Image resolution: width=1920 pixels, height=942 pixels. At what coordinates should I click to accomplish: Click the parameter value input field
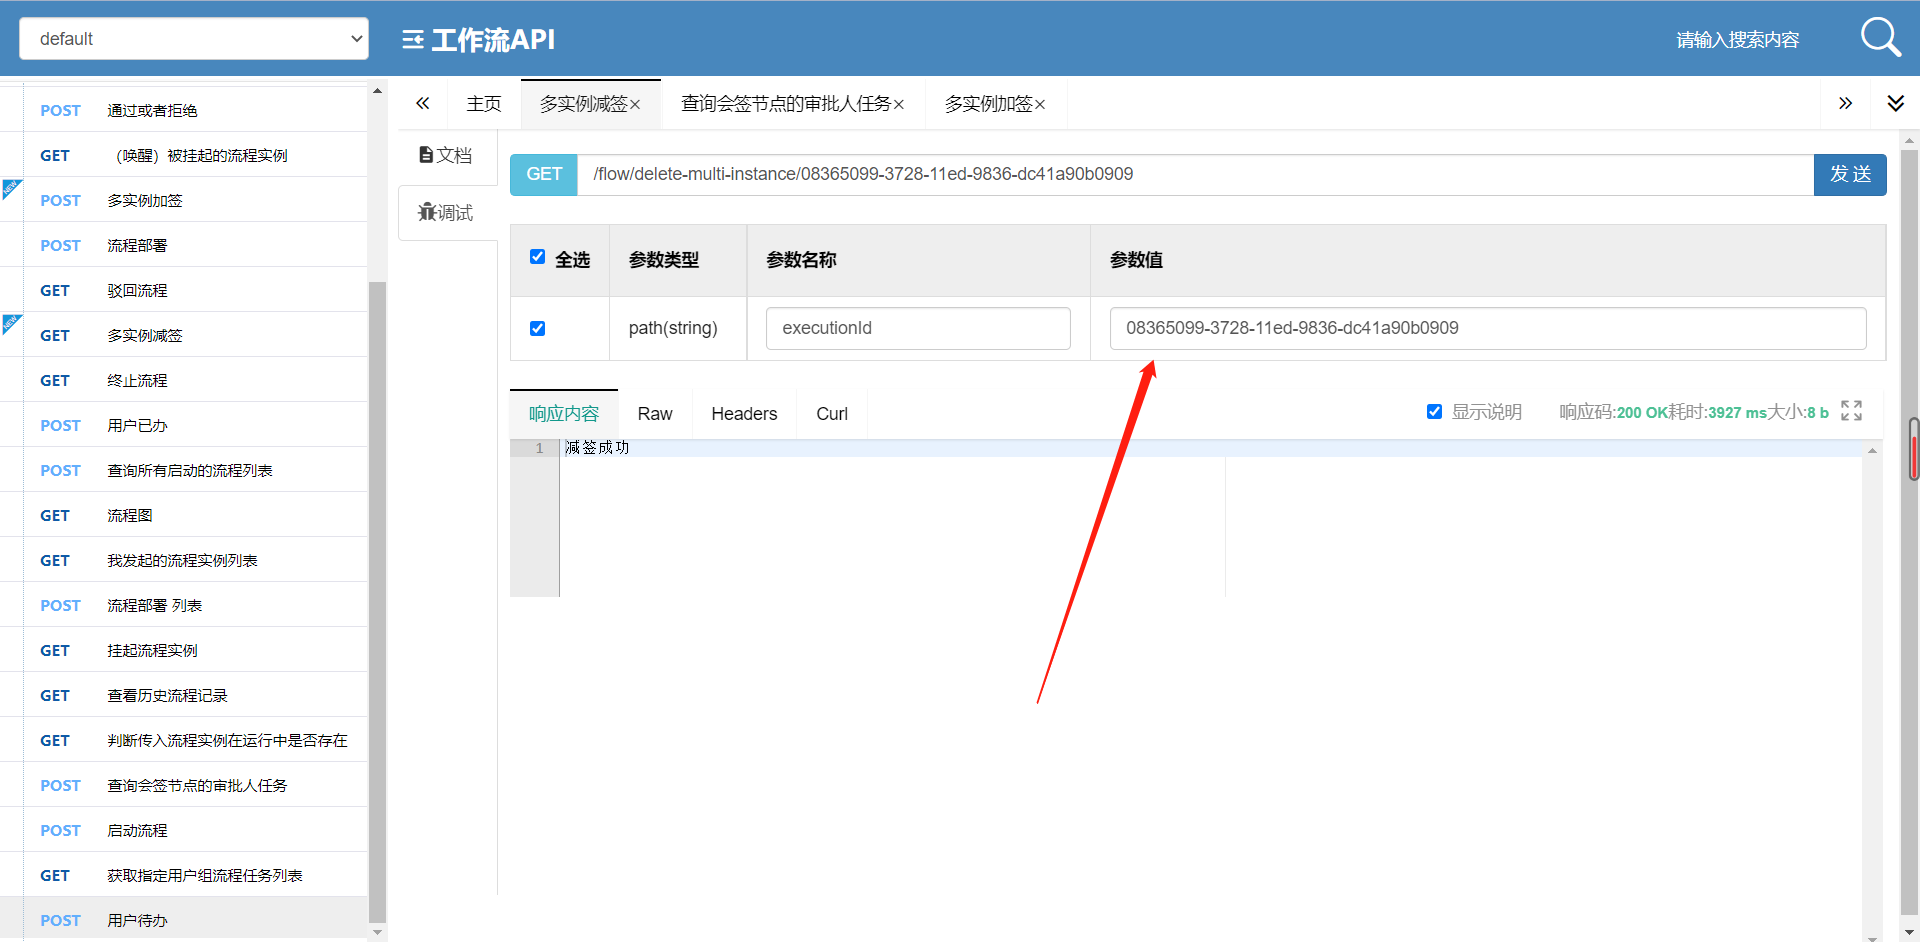click(x=1488, y=328)
